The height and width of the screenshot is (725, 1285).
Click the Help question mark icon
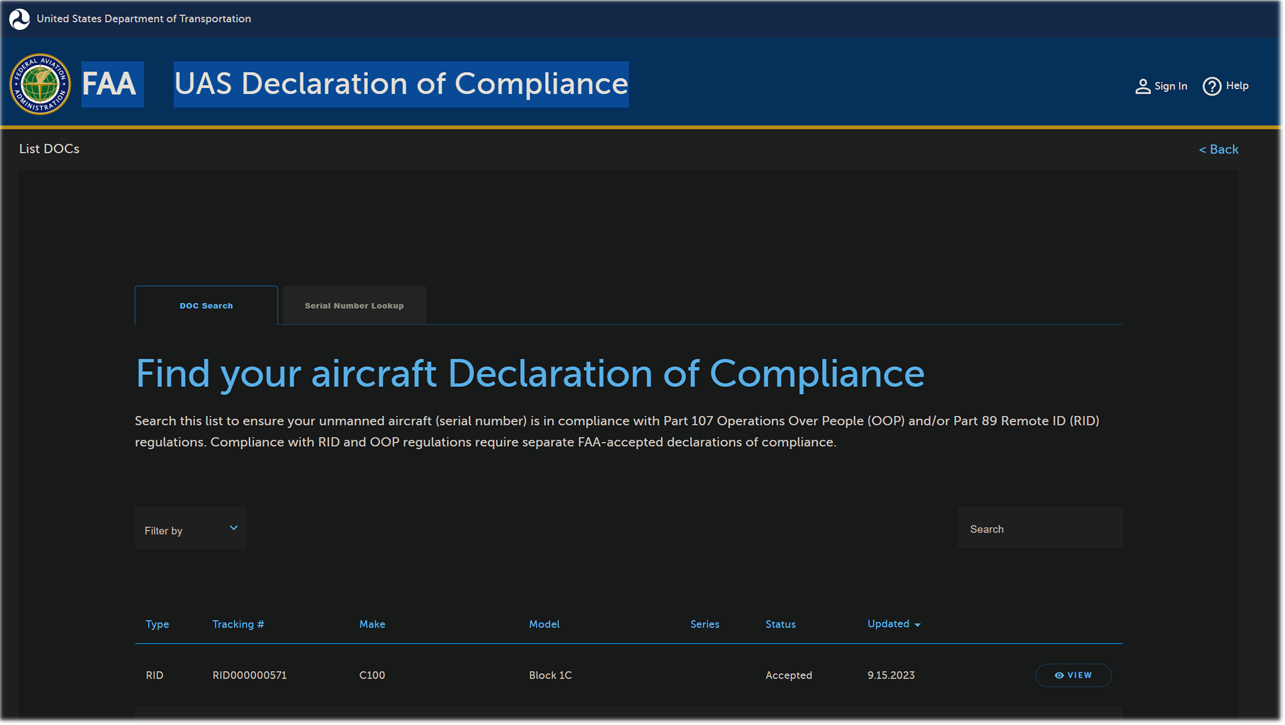tap(1212, 86)
